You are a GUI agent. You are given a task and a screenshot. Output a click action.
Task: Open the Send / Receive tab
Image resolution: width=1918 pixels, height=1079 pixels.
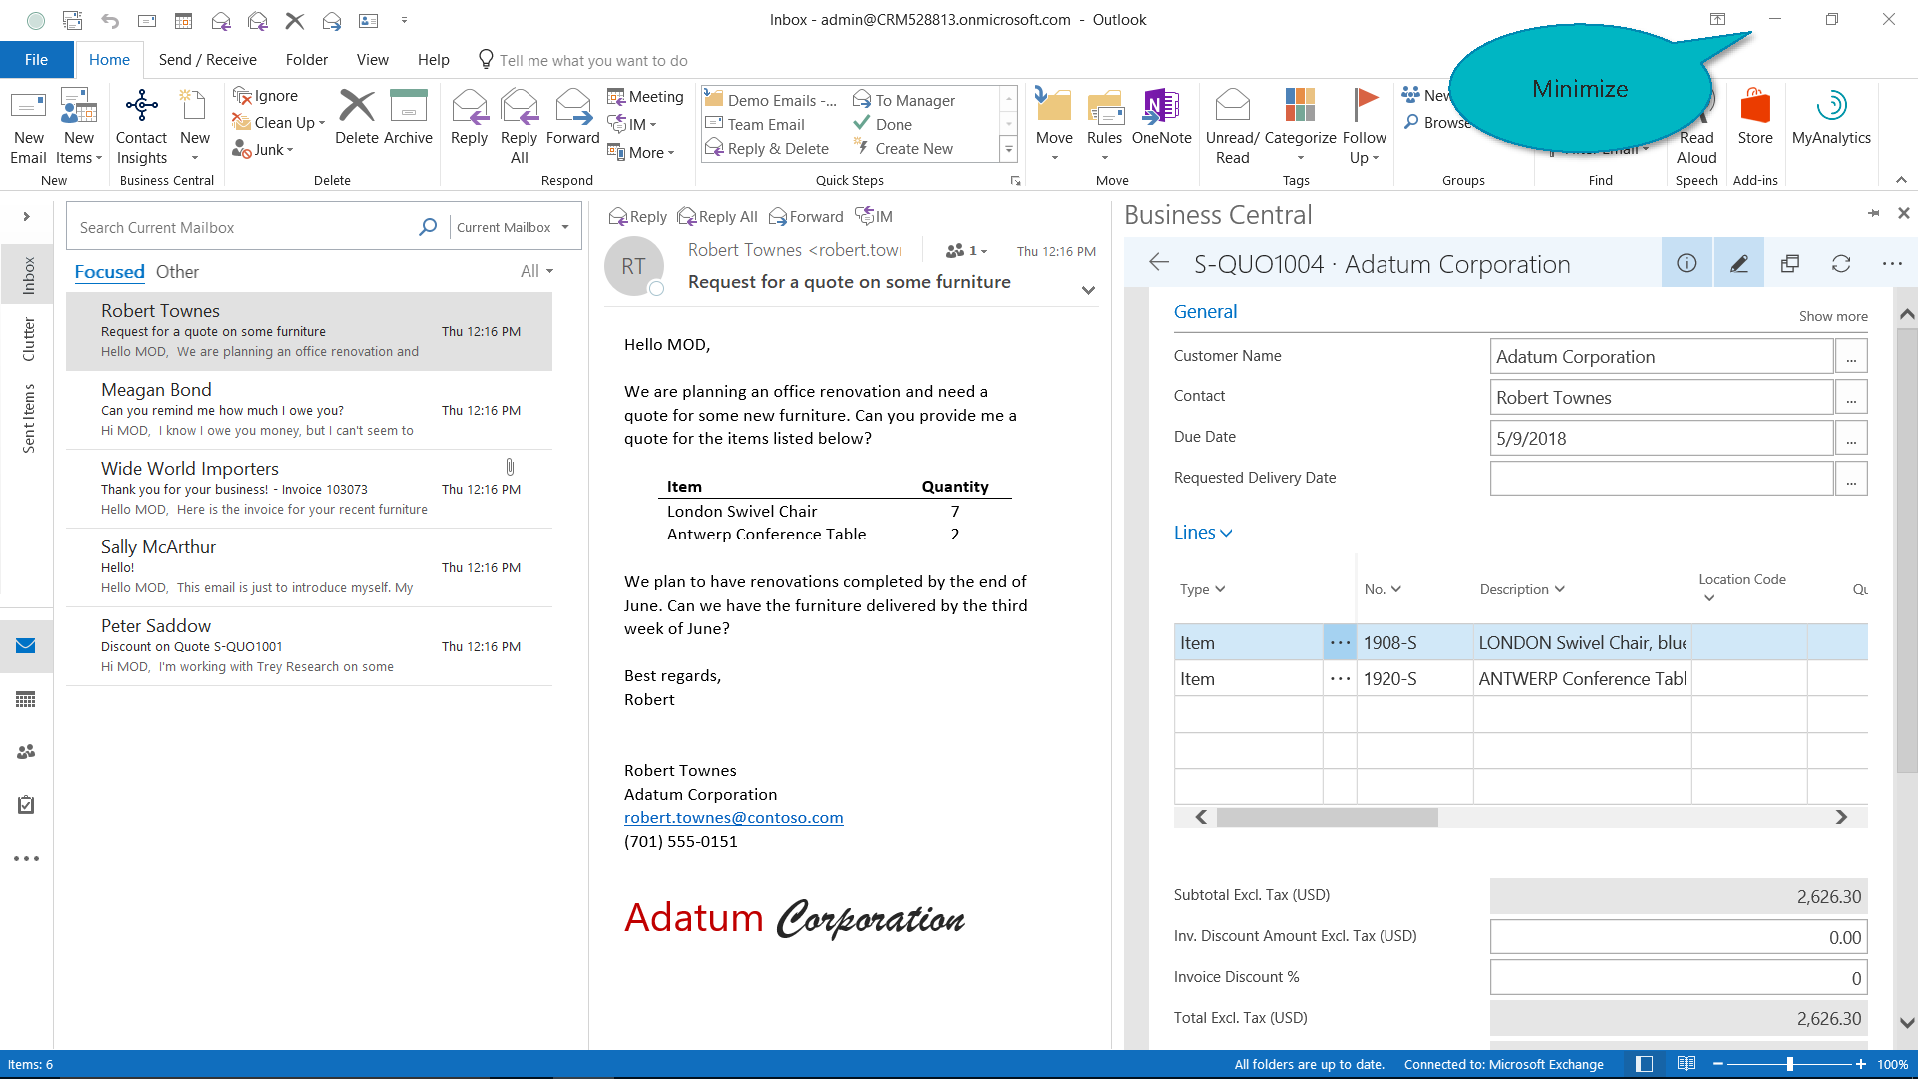tap(207, 60)
